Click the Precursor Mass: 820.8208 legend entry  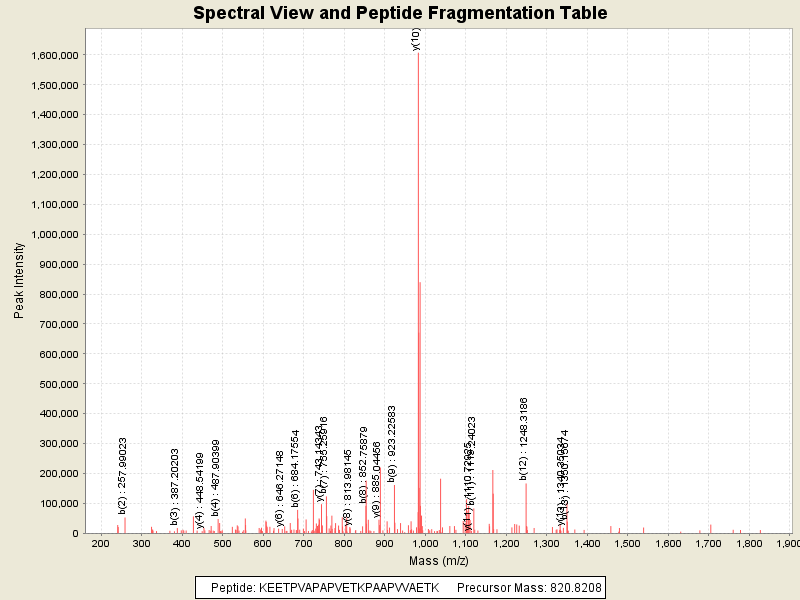529,587
